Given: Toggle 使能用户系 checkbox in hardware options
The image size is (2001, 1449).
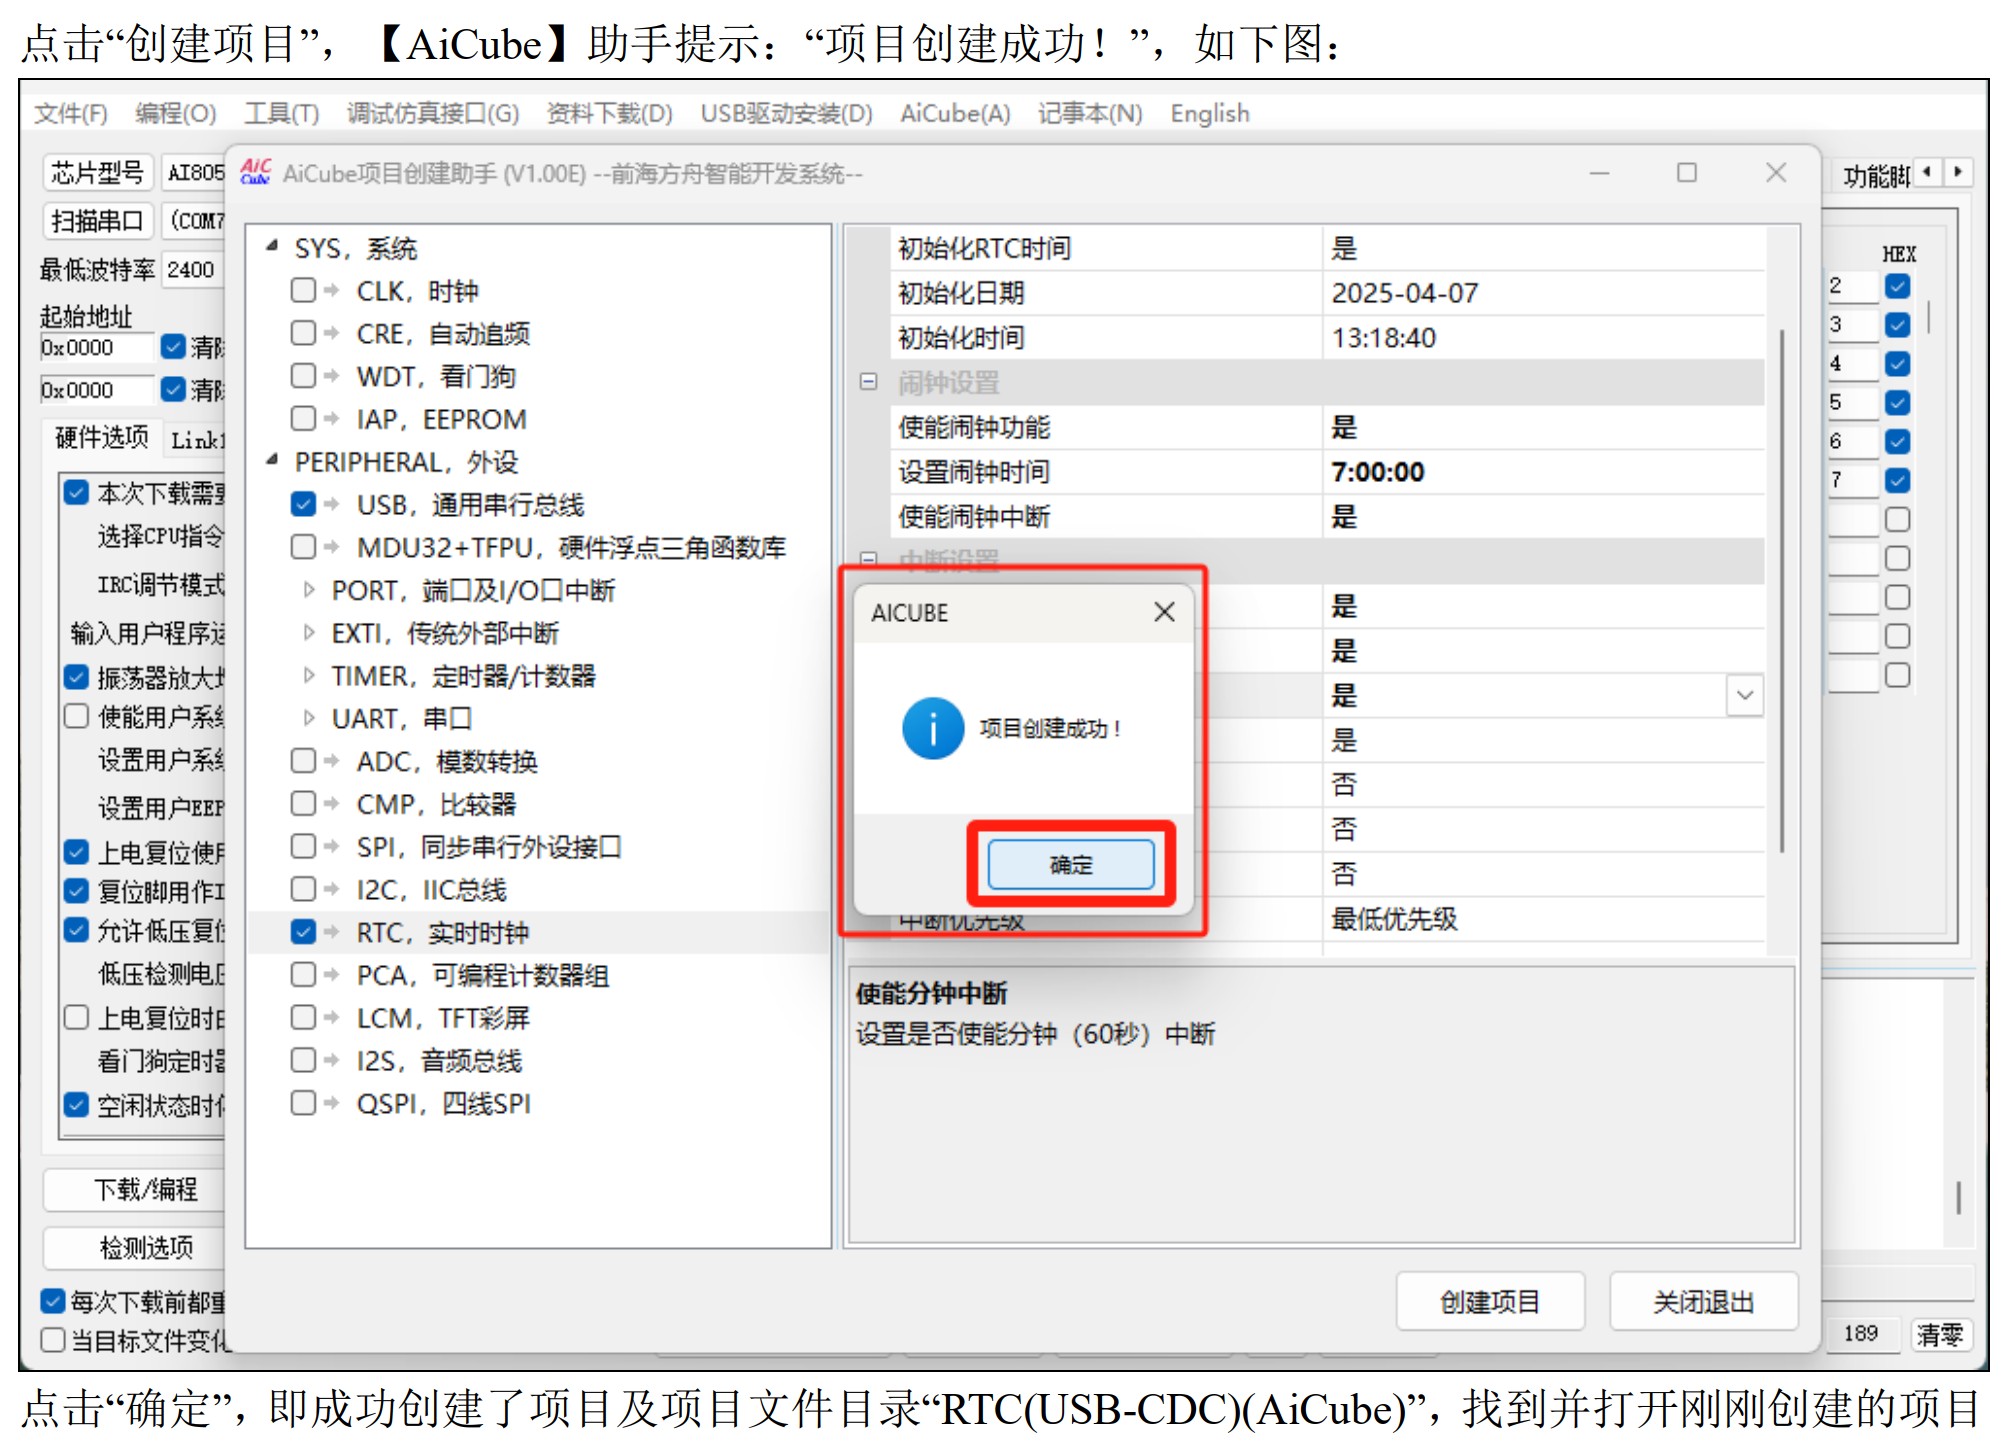Looking at the screenshot, I should (76, 717).
